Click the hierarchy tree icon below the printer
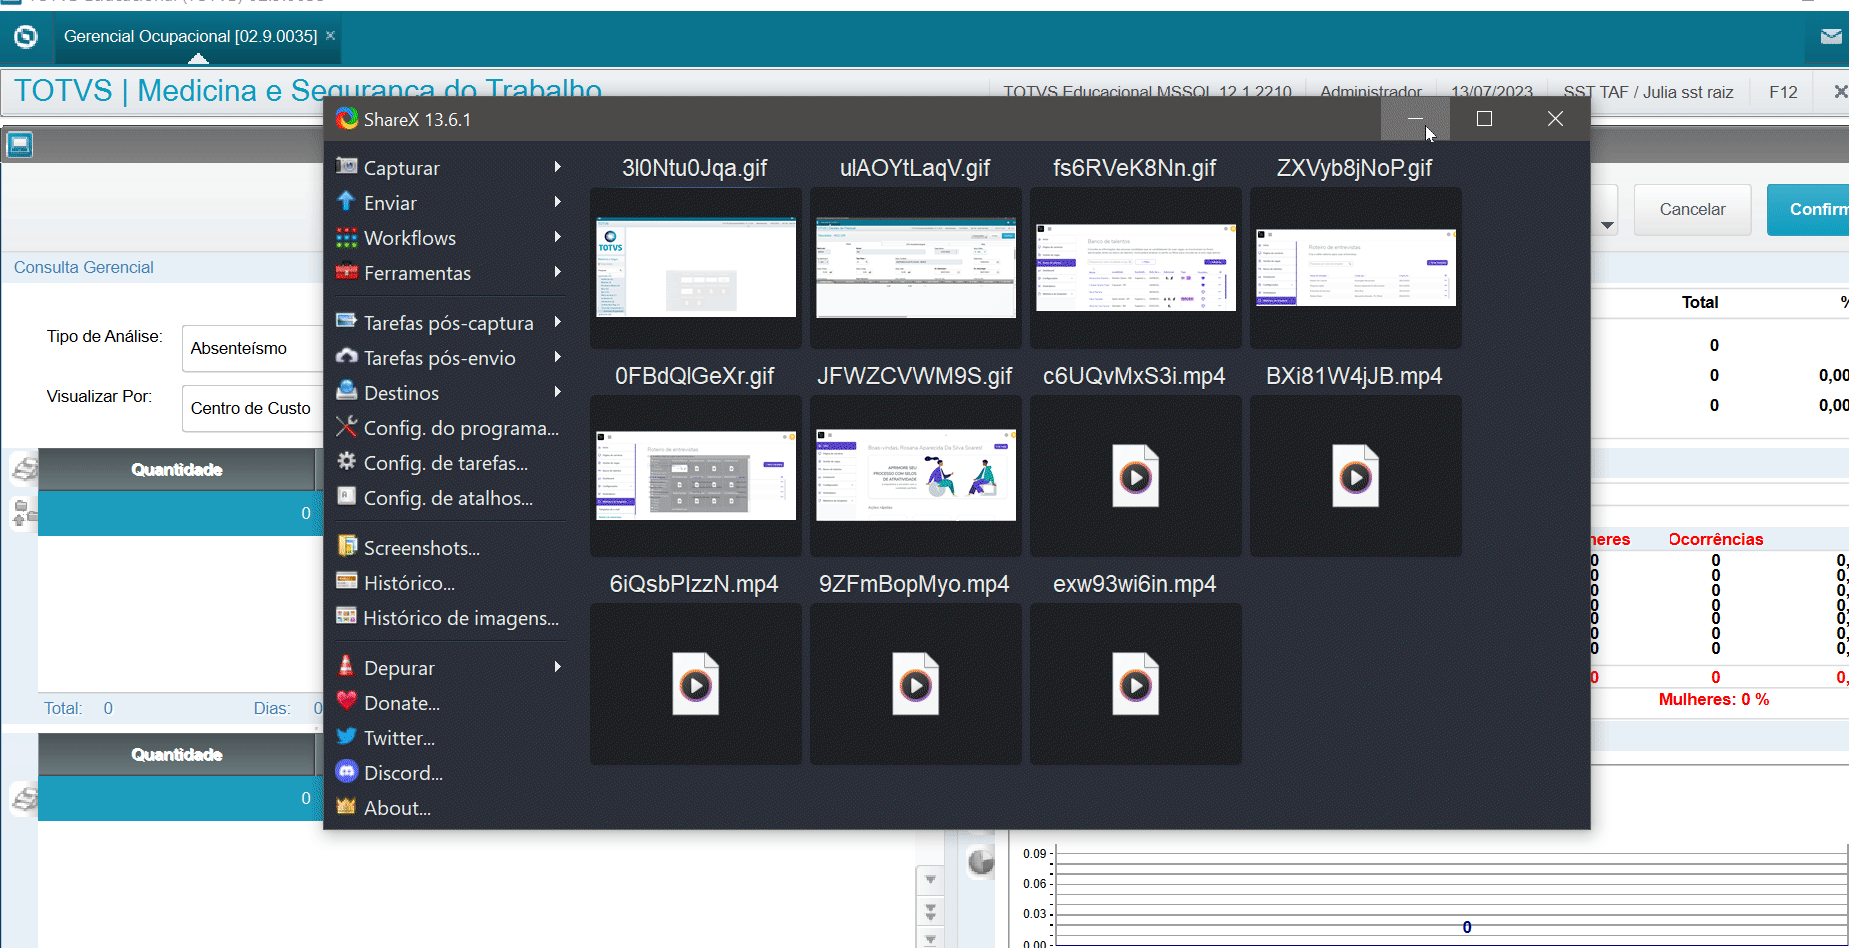 pos(24,513)
